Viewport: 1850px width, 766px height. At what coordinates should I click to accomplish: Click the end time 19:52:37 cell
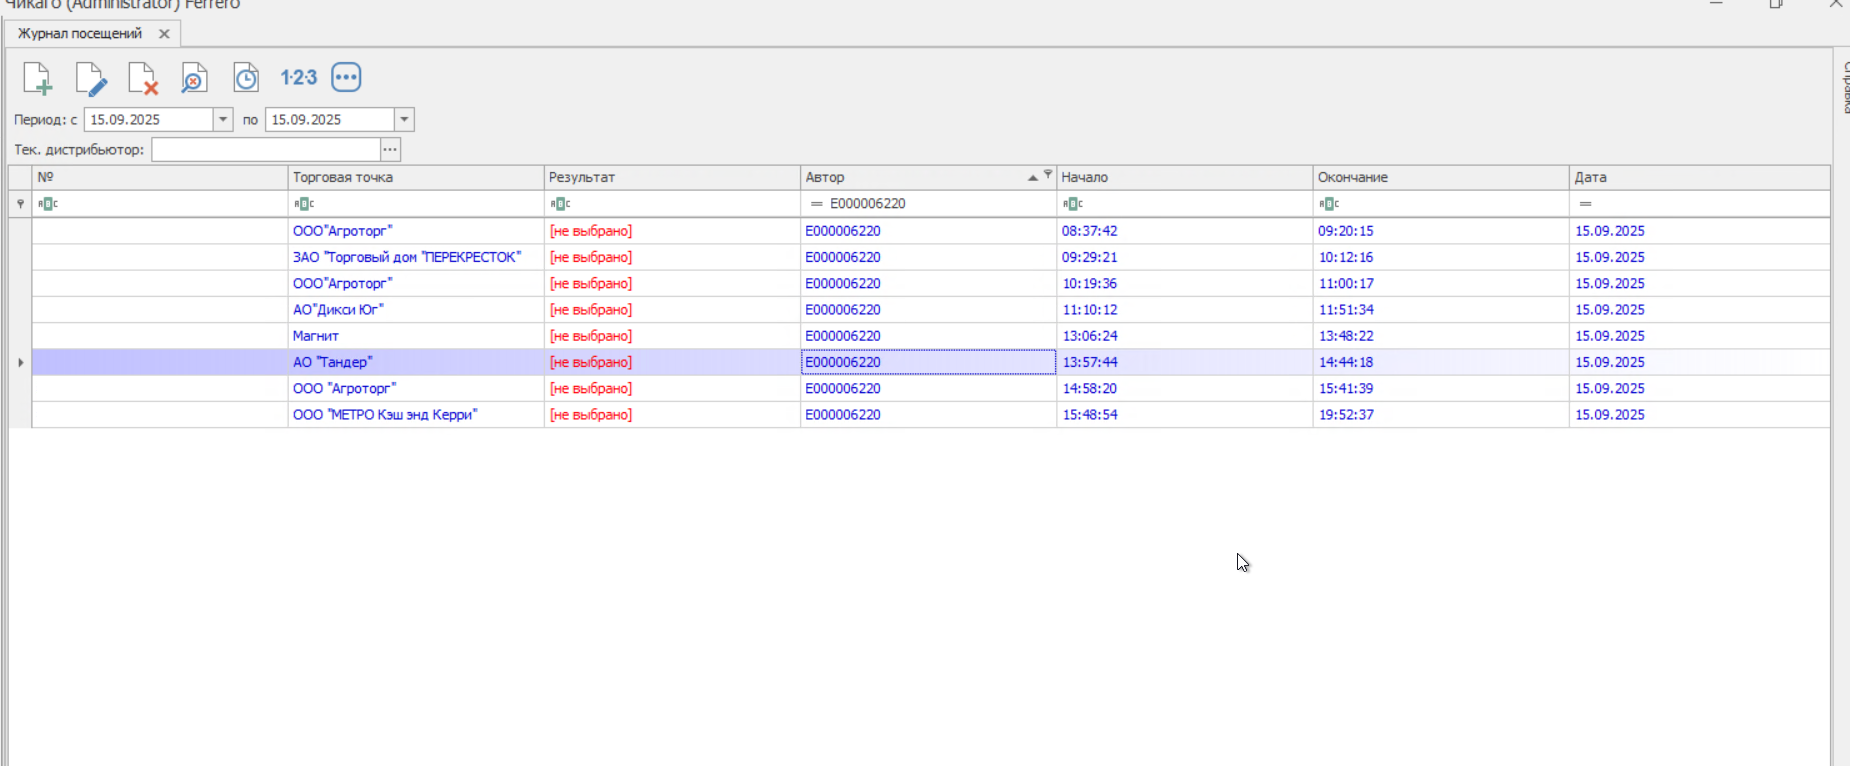click(x=1441, y=415)
